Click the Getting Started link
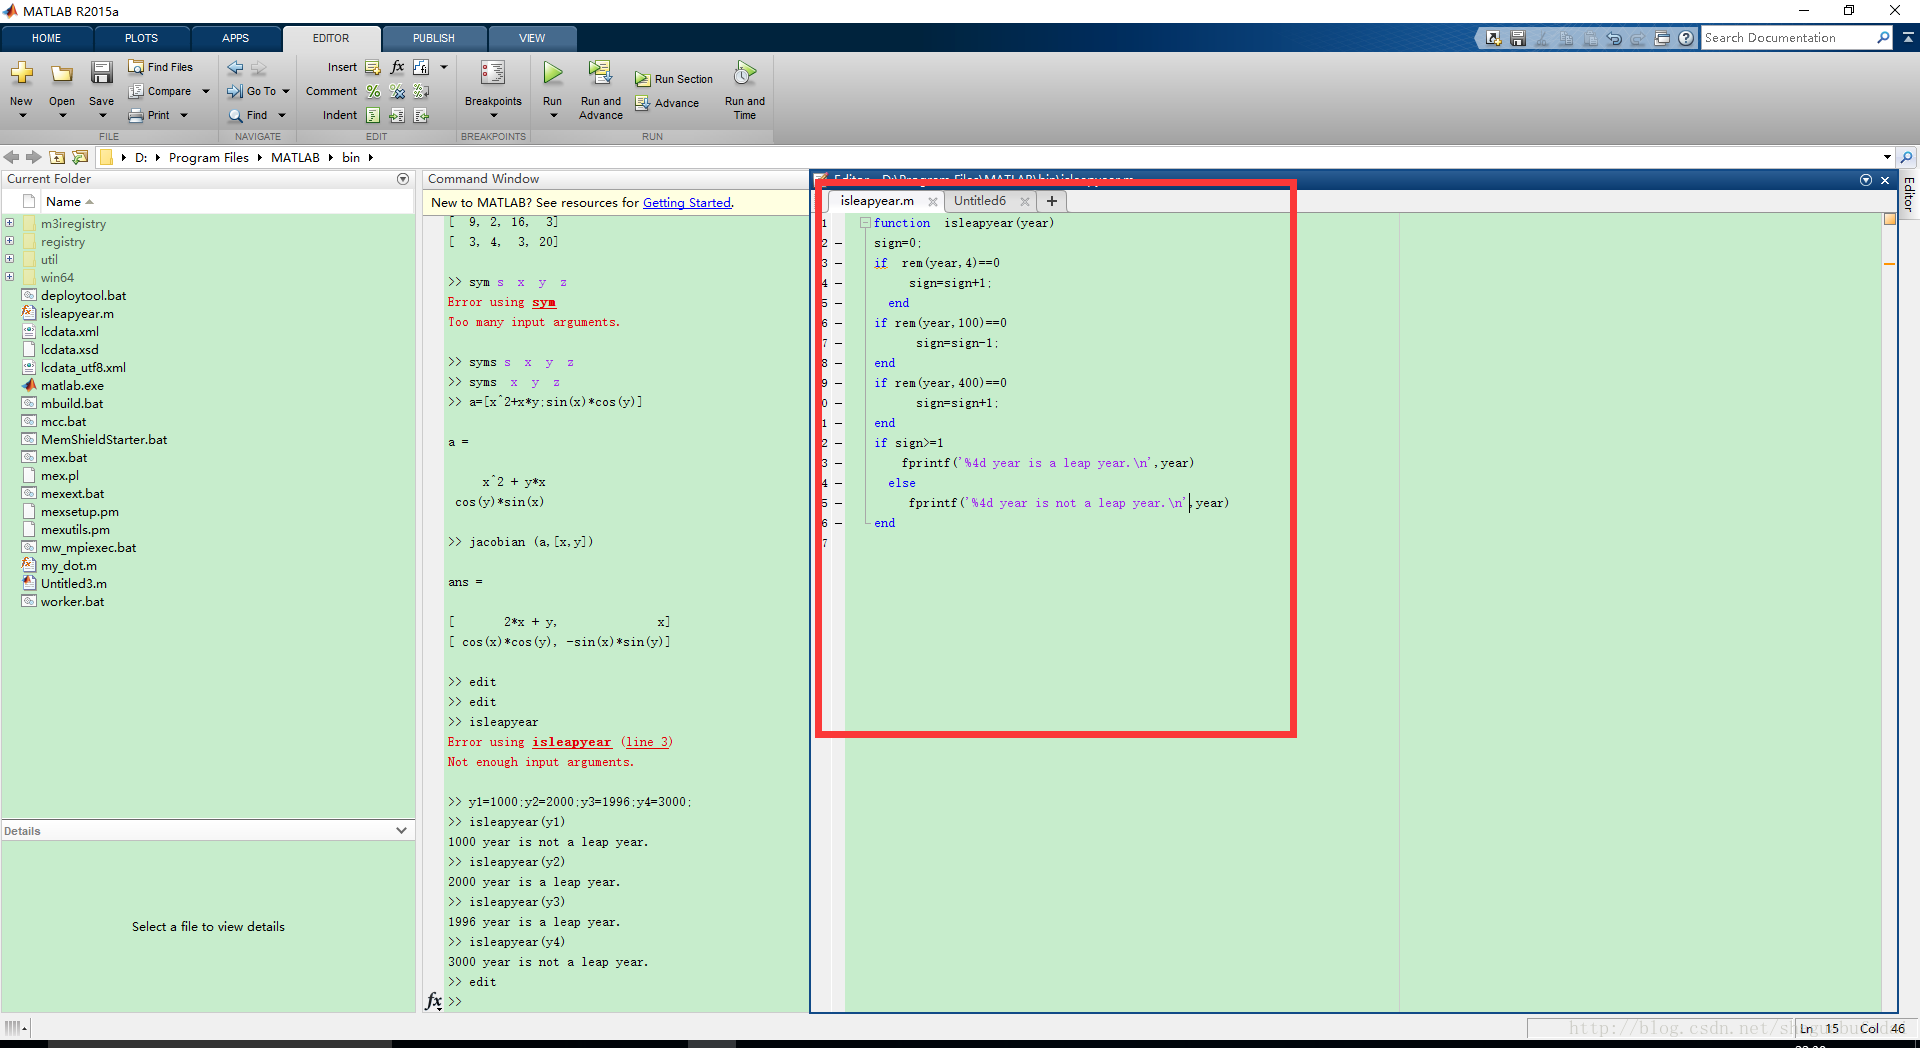Viewport: 1920px width, 1048px height. pyautogui.click(x=686, y=203)
